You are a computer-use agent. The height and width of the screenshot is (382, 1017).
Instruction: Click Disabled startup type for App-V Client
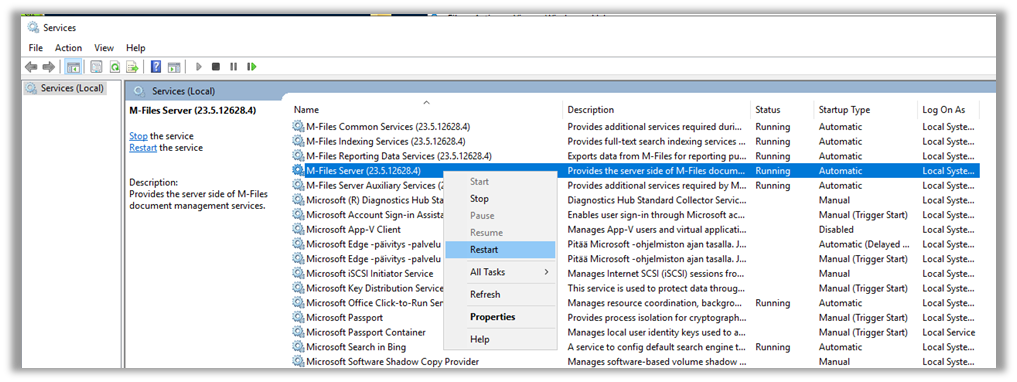coord(836,229)
